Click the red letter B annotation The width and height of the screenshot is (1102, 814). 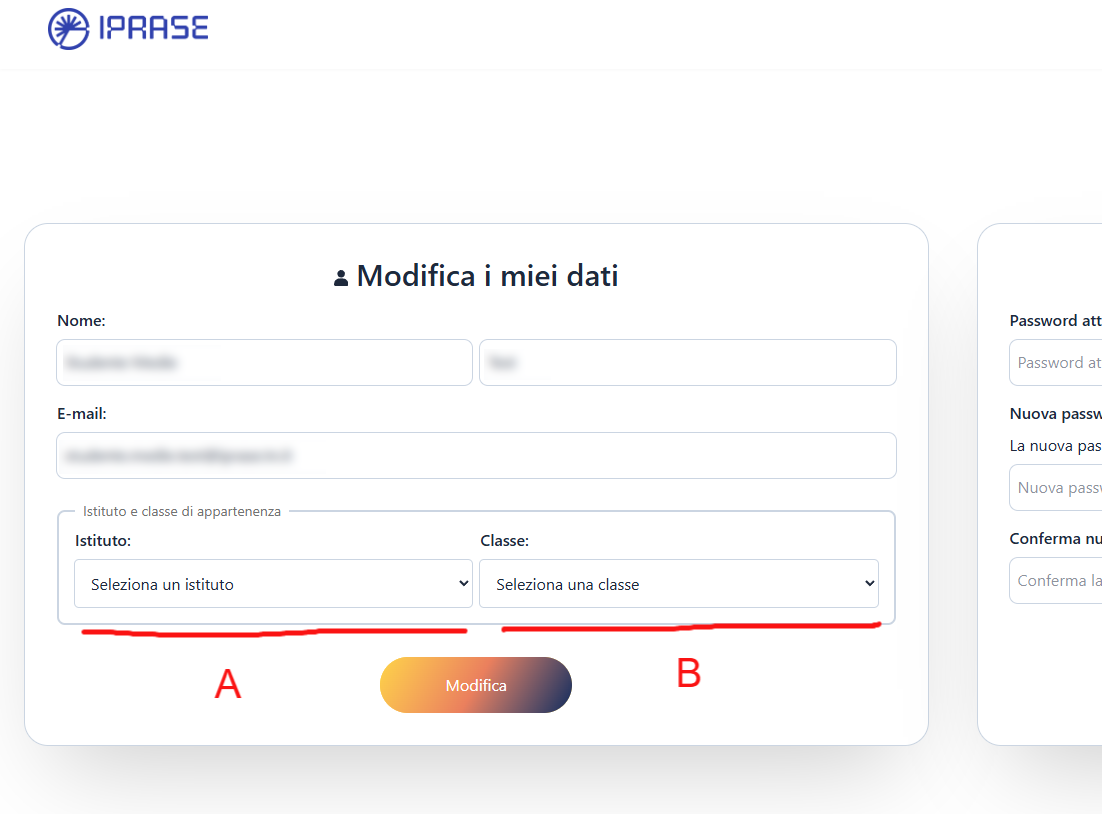tap(688, 675)
